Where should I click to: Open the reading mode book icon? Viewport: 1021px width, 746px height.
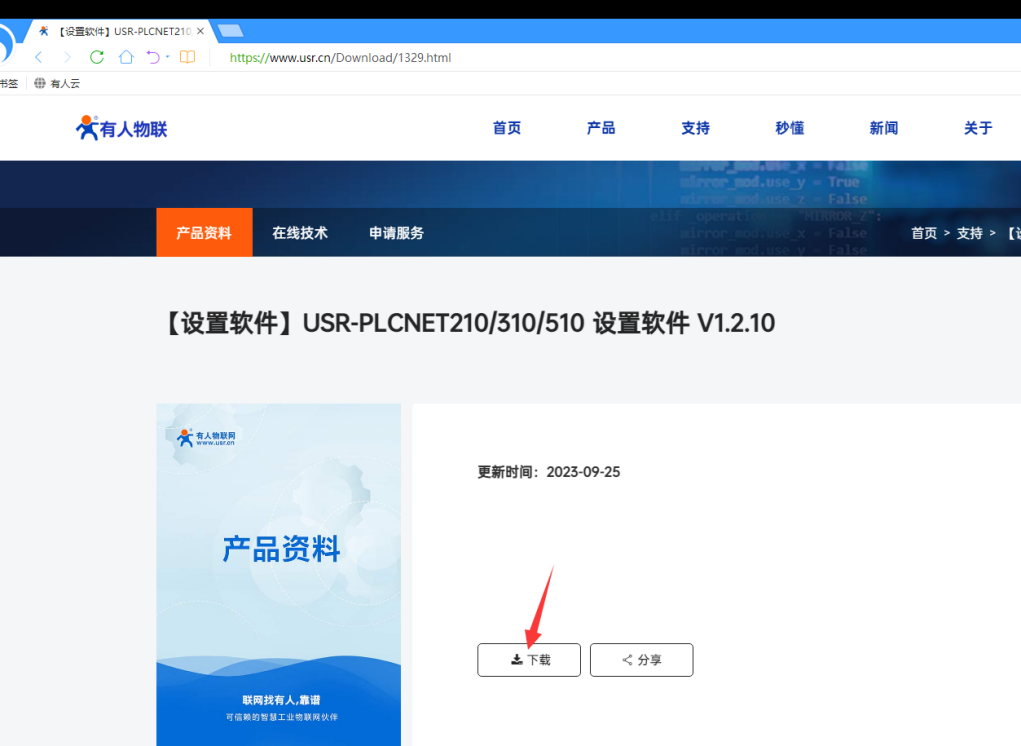(x=187, y=57)
